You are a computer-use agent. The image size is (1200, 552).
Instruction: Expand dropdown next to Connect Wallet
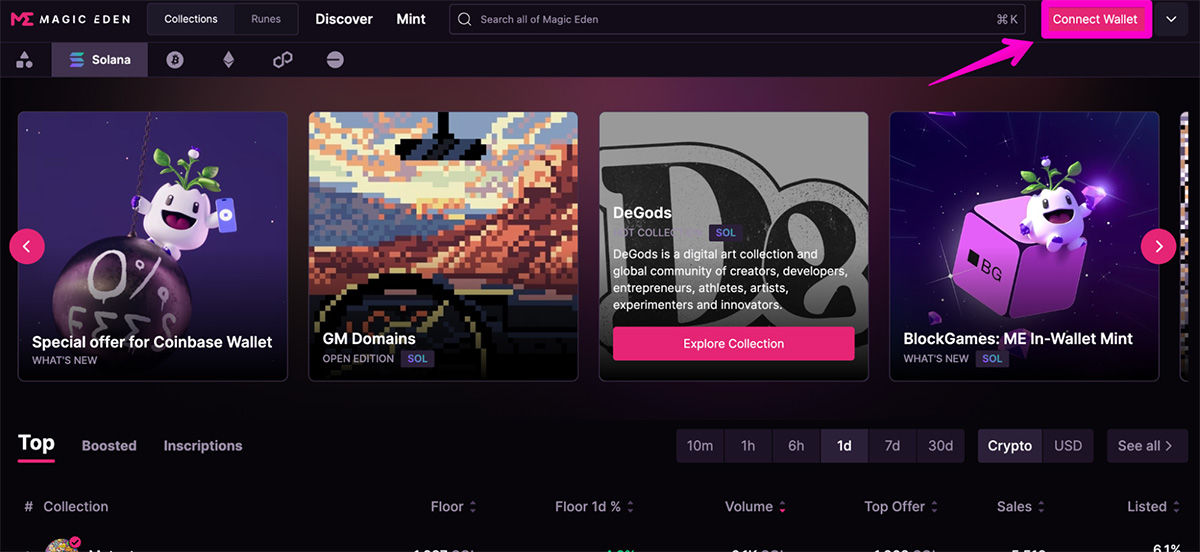tap(1171, 20)
